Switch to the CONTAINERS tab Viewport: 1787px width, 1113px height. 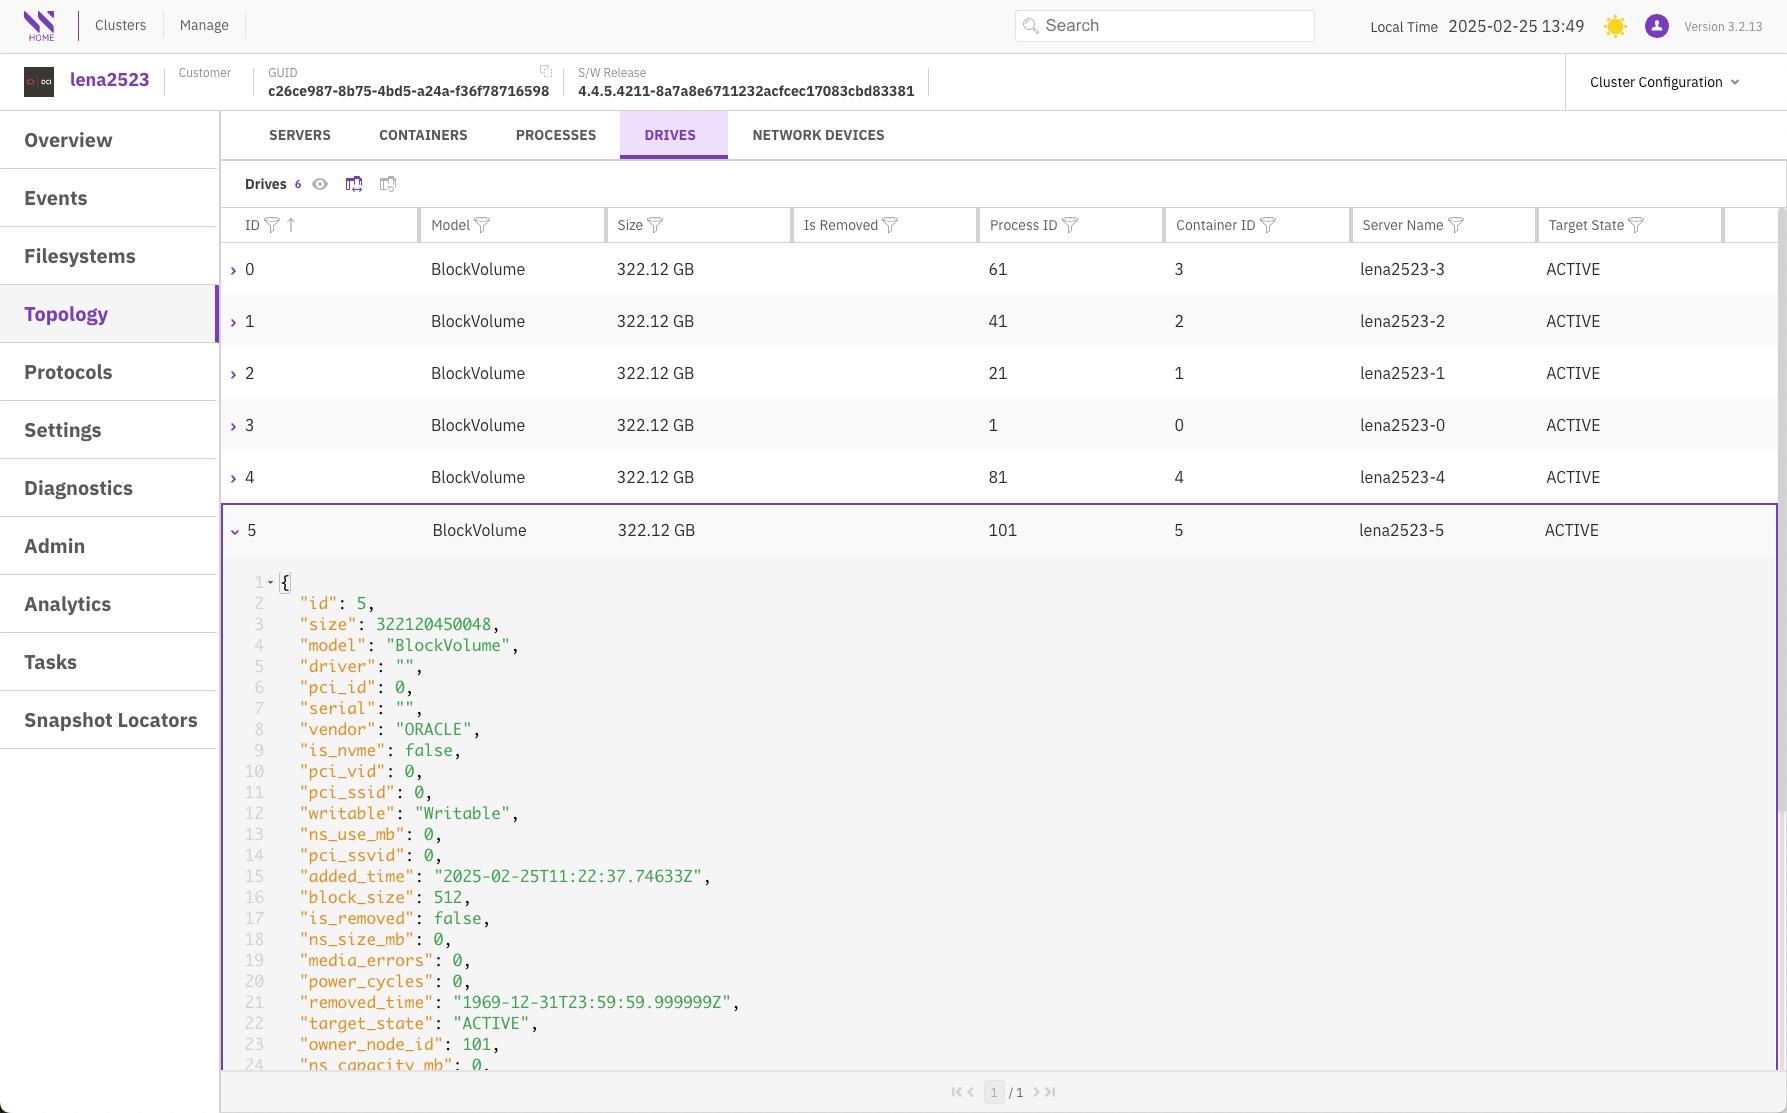click(x=423, y=135)
